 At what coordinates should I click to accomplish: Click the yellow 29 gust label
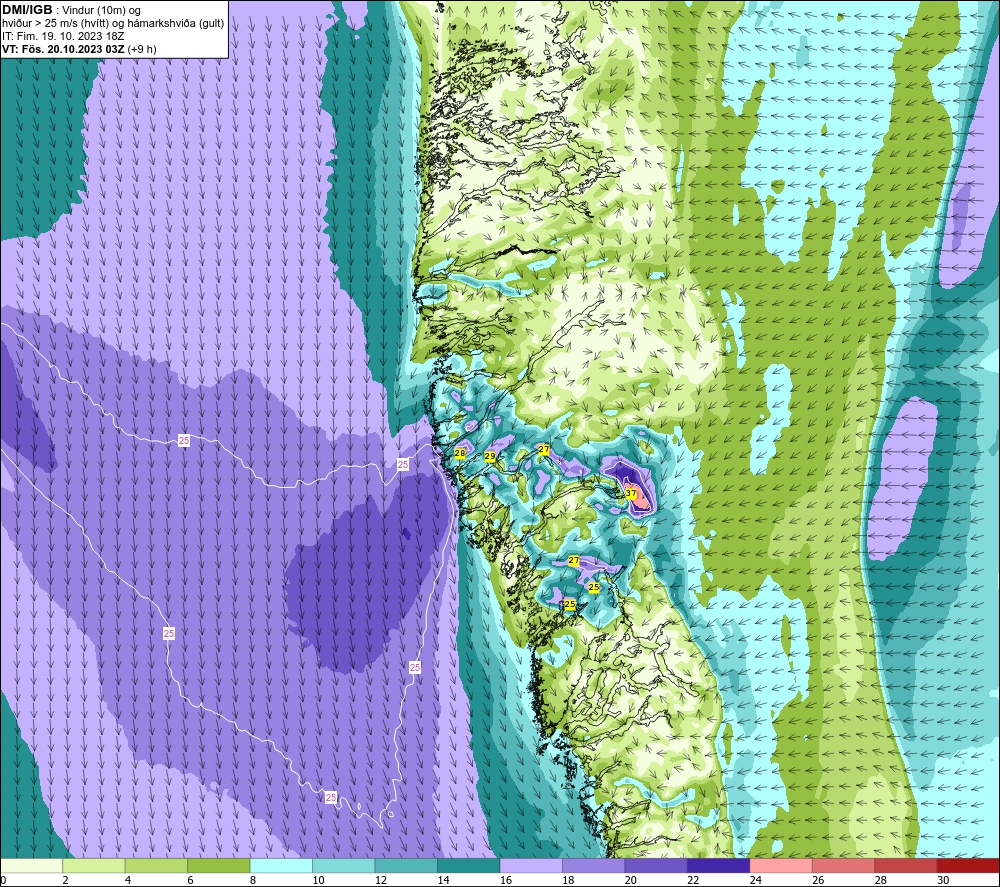point(490,457)
